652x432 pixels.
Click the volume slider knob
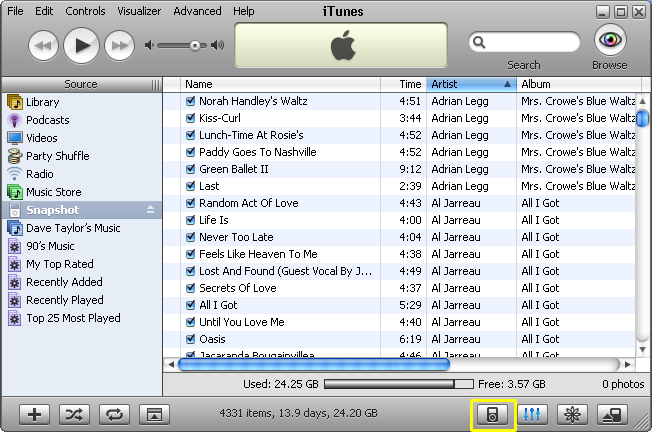[195, 45]
